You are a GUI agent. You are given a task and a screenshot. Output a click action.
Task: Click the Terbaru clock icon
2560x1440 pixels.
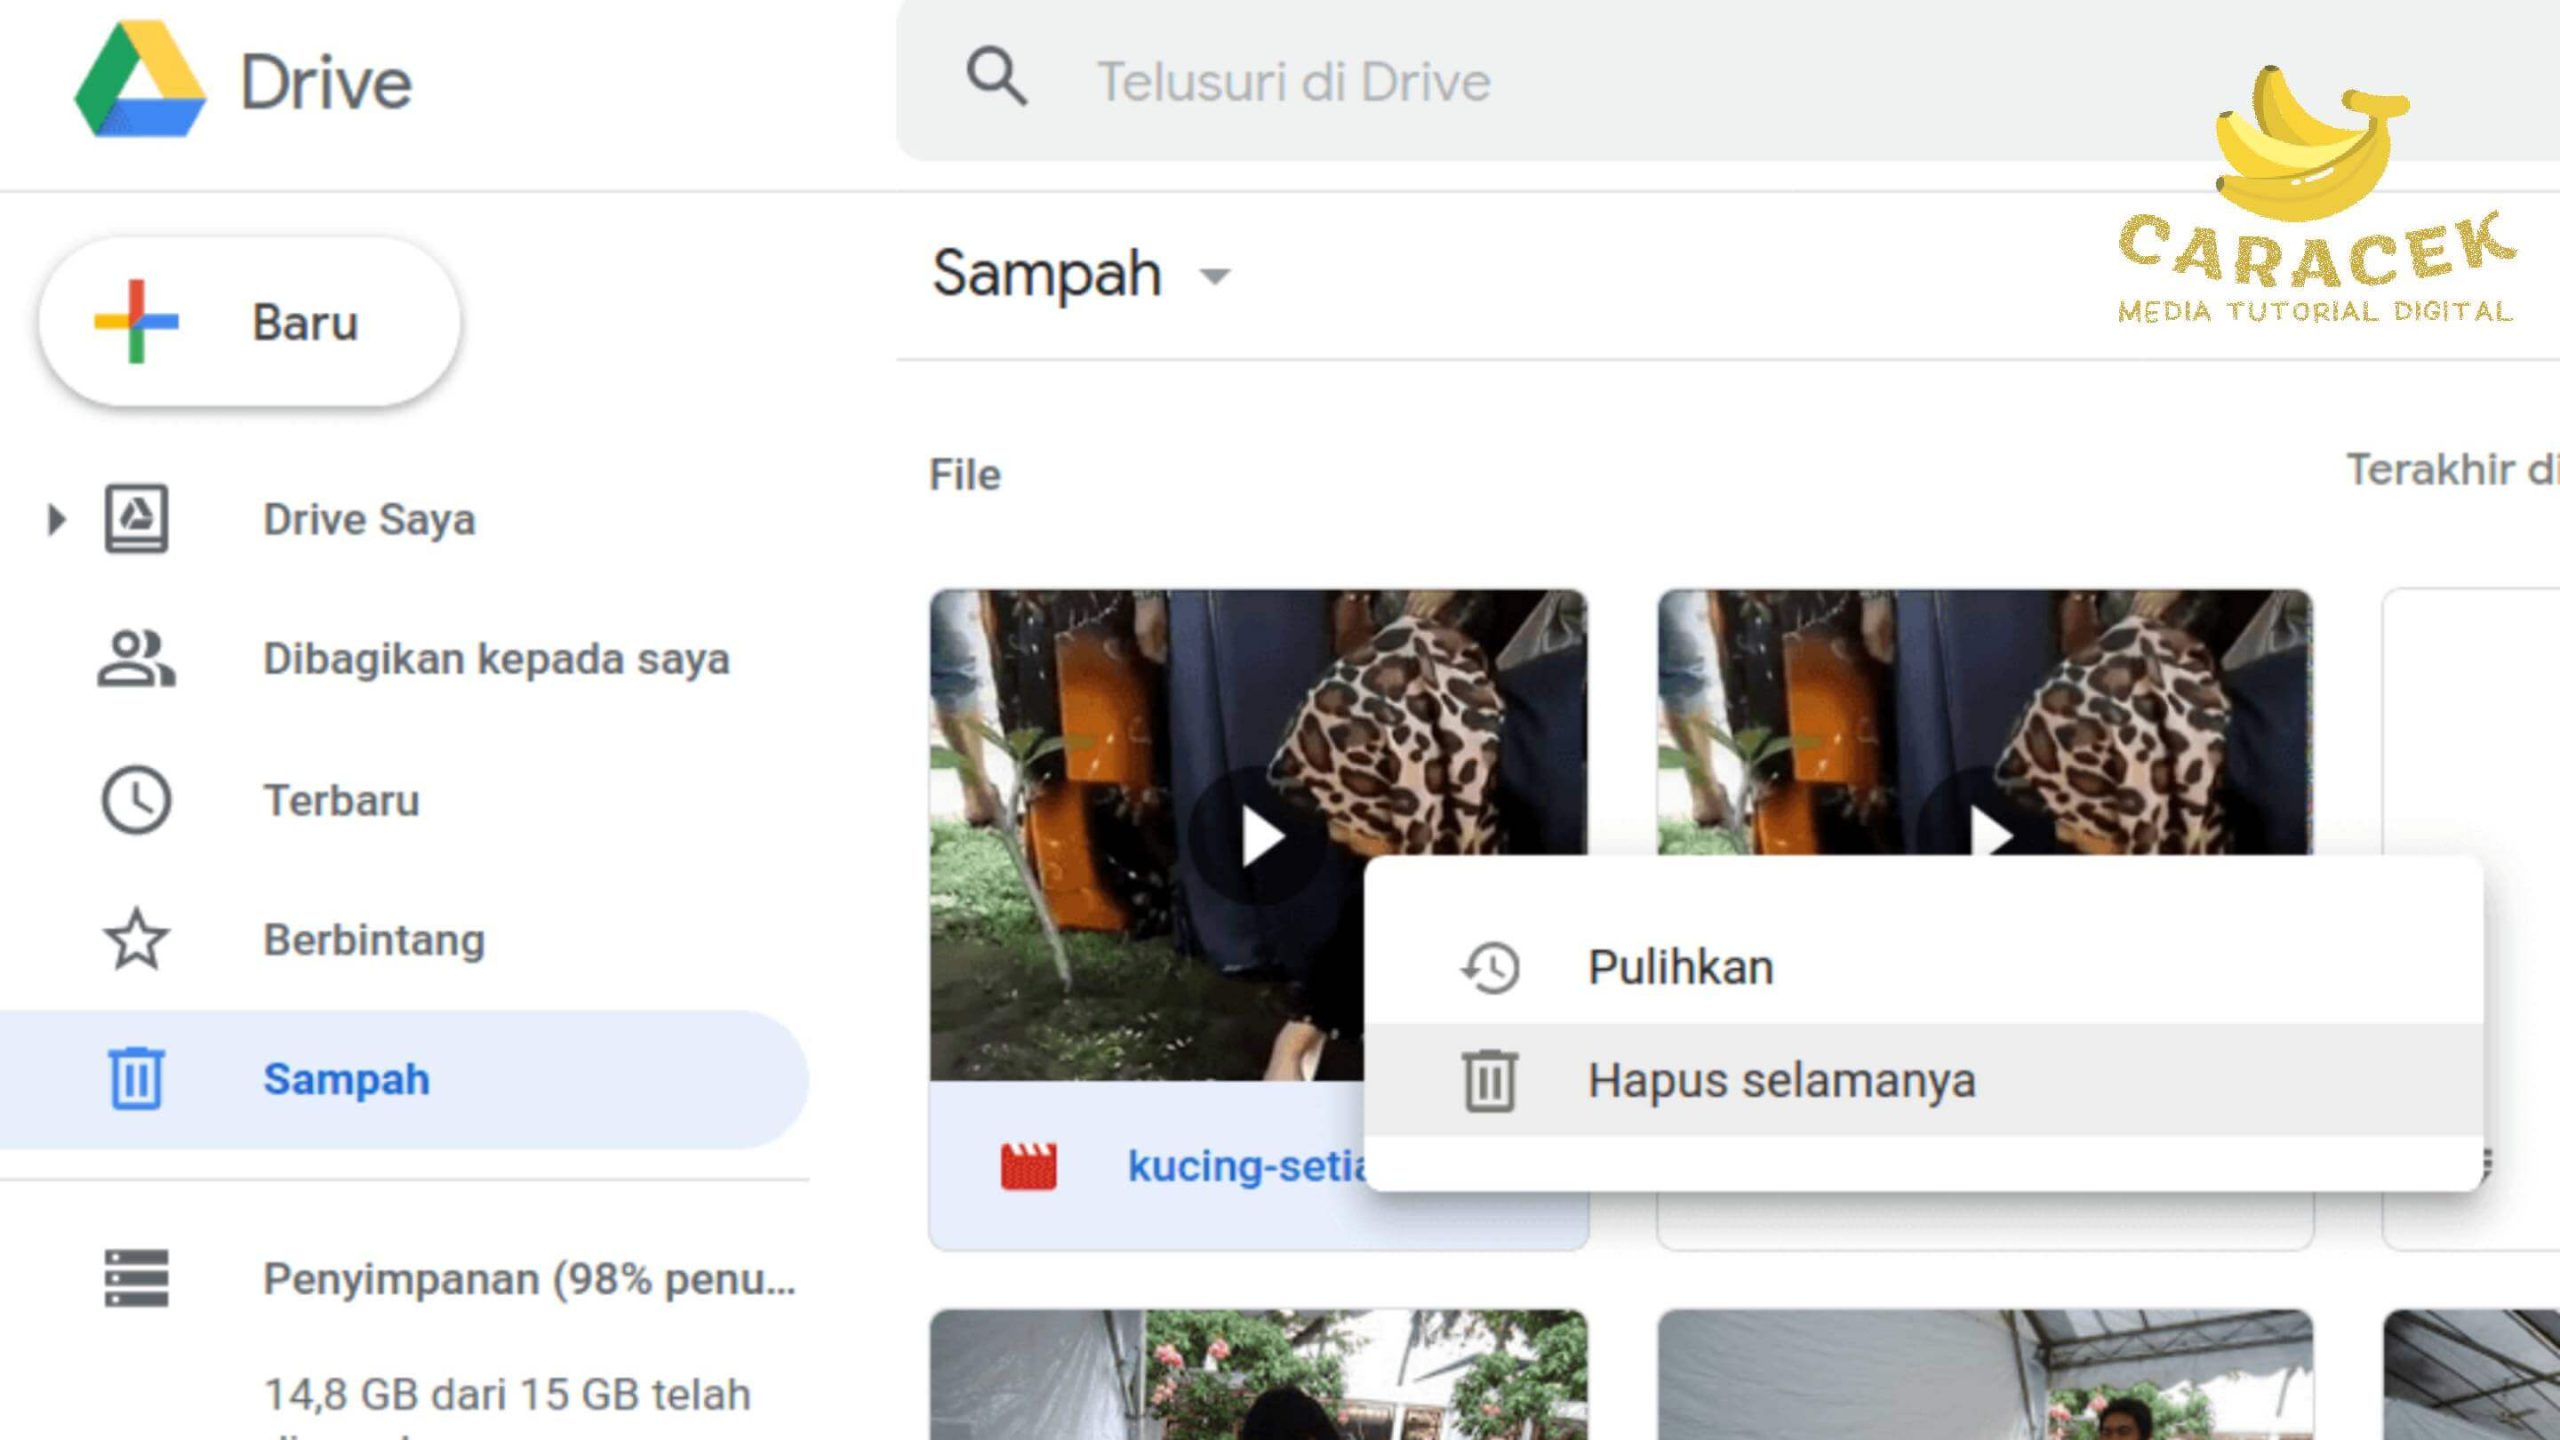pos(136,800)
